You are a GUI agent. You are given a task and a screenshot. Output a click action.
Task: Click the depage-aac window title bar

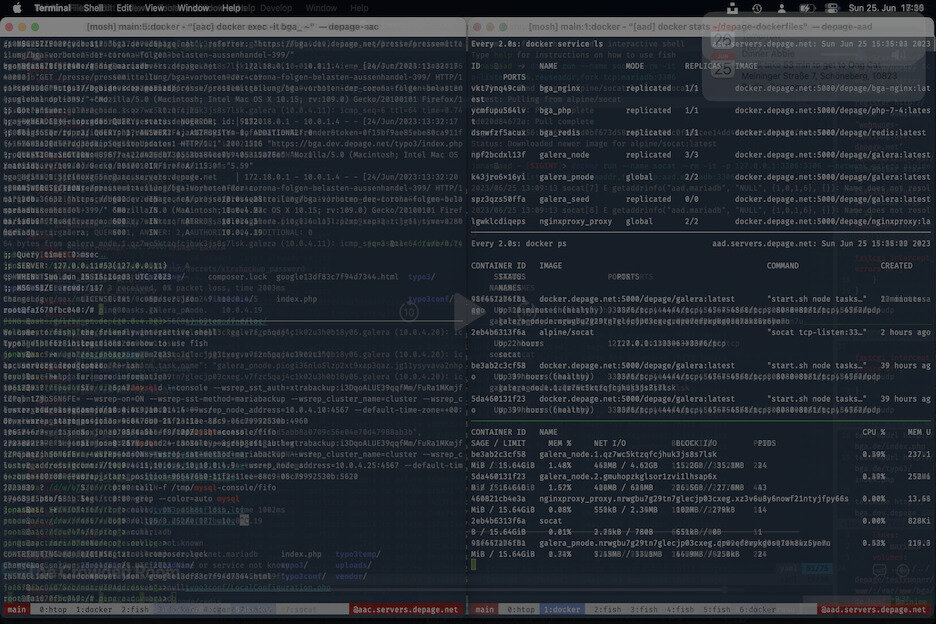point(233,27)
